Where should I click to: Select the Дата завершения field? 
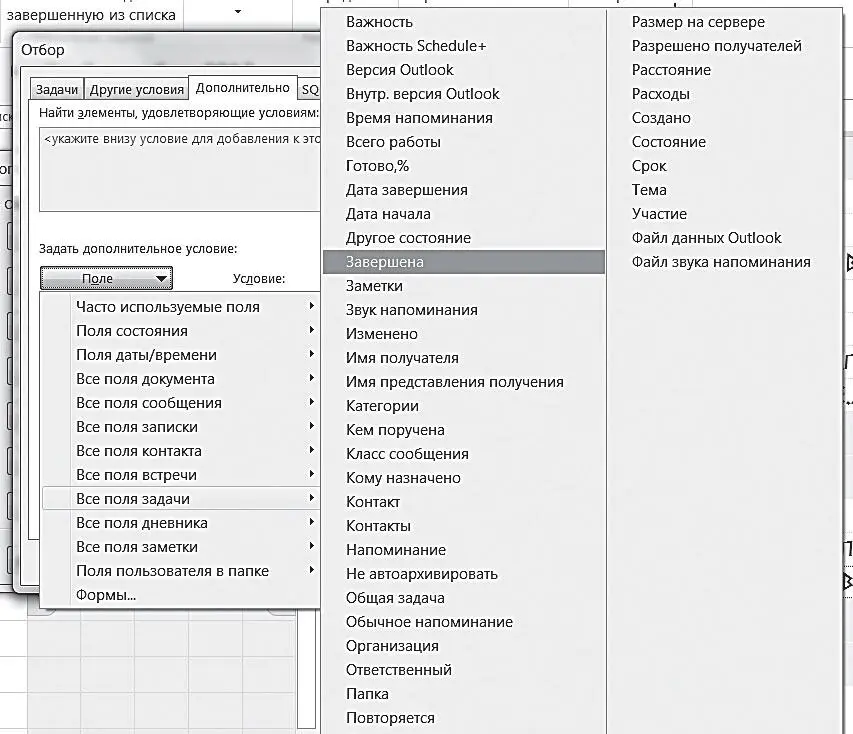(x=463, y=189)
